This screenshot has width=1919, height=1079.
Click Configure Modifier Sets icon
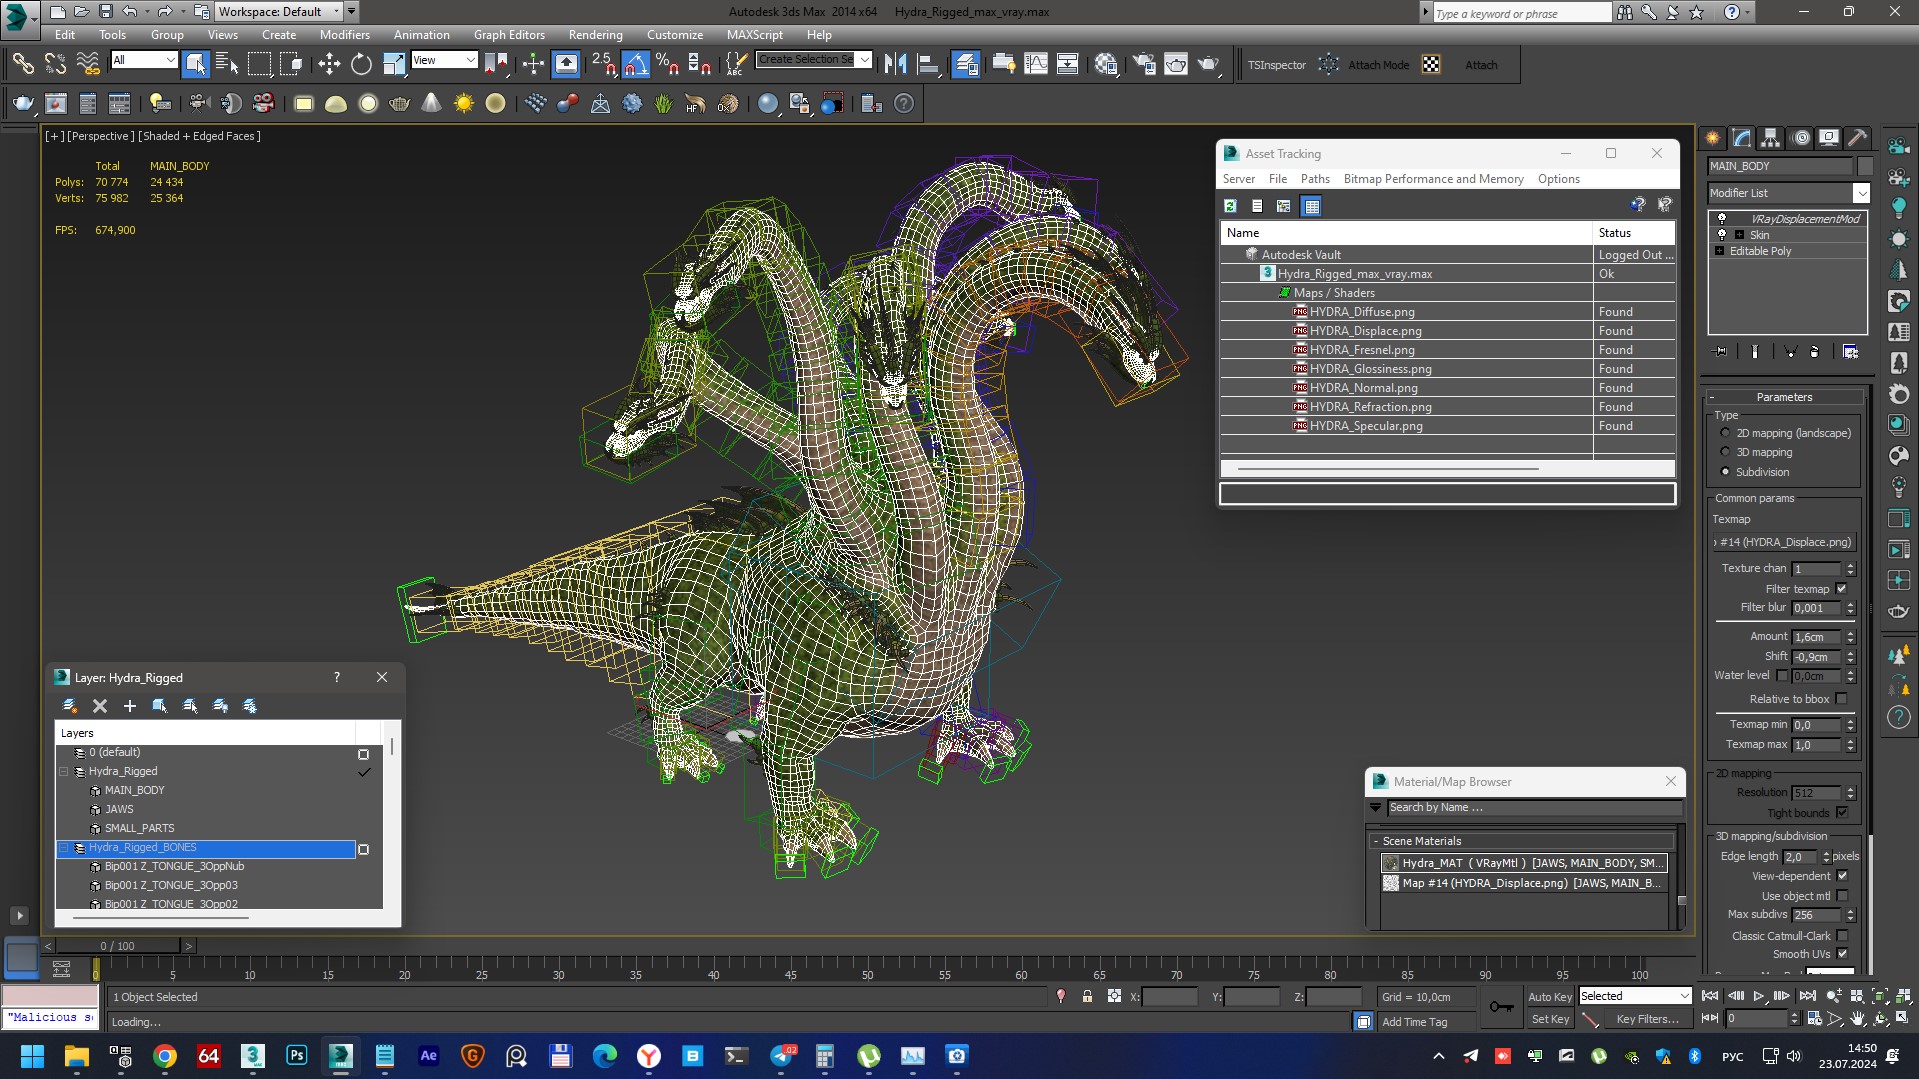point(1850,352)
